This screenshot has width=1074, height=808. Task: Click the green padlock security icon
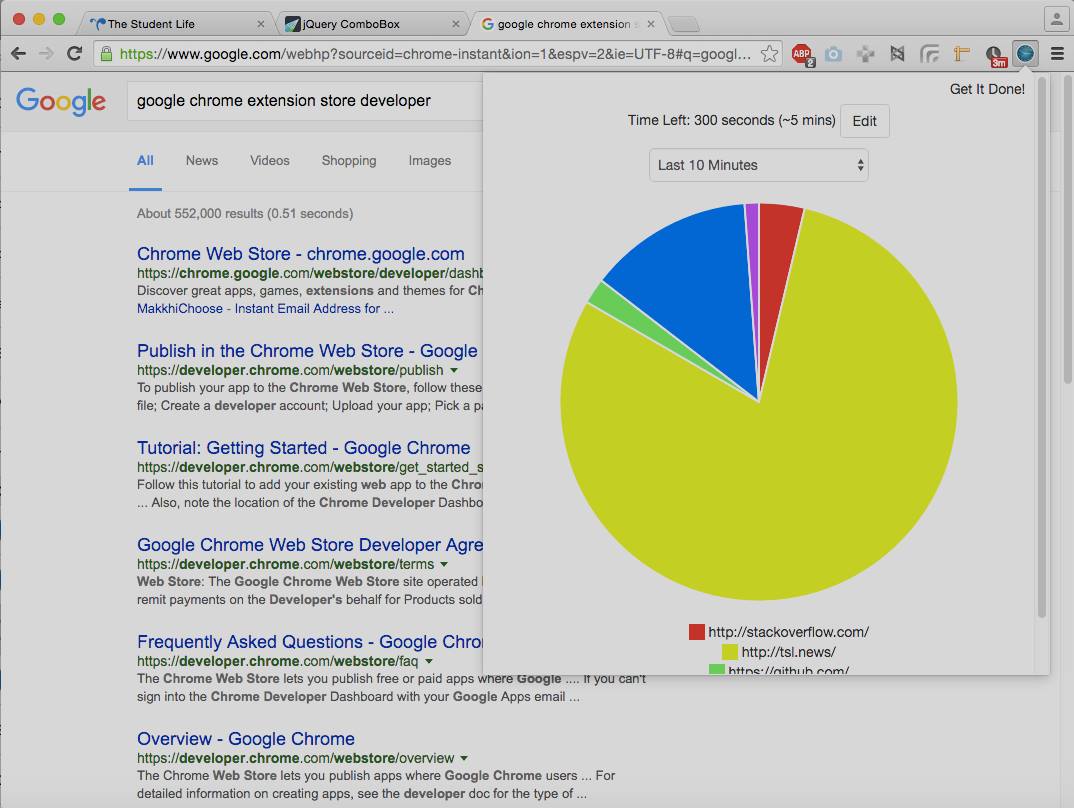pos(106,53)
